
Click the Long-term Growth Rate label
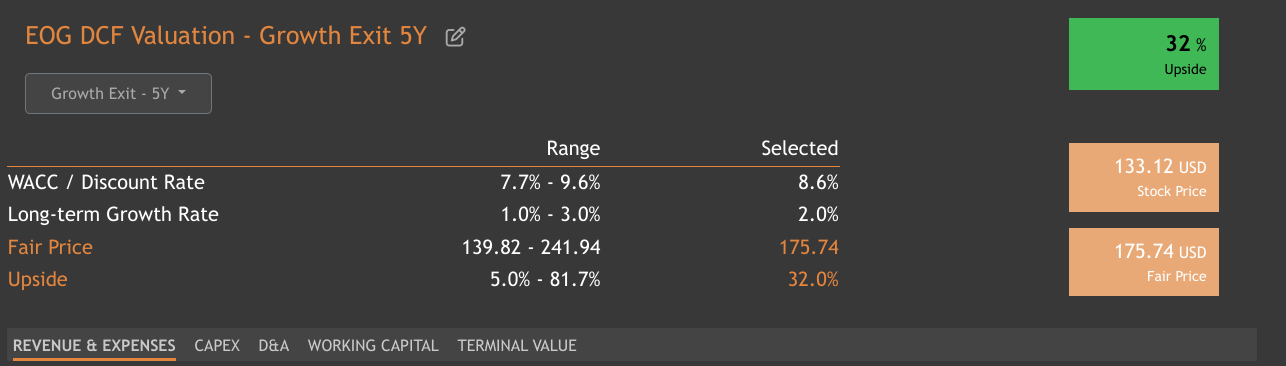(113, 214)
